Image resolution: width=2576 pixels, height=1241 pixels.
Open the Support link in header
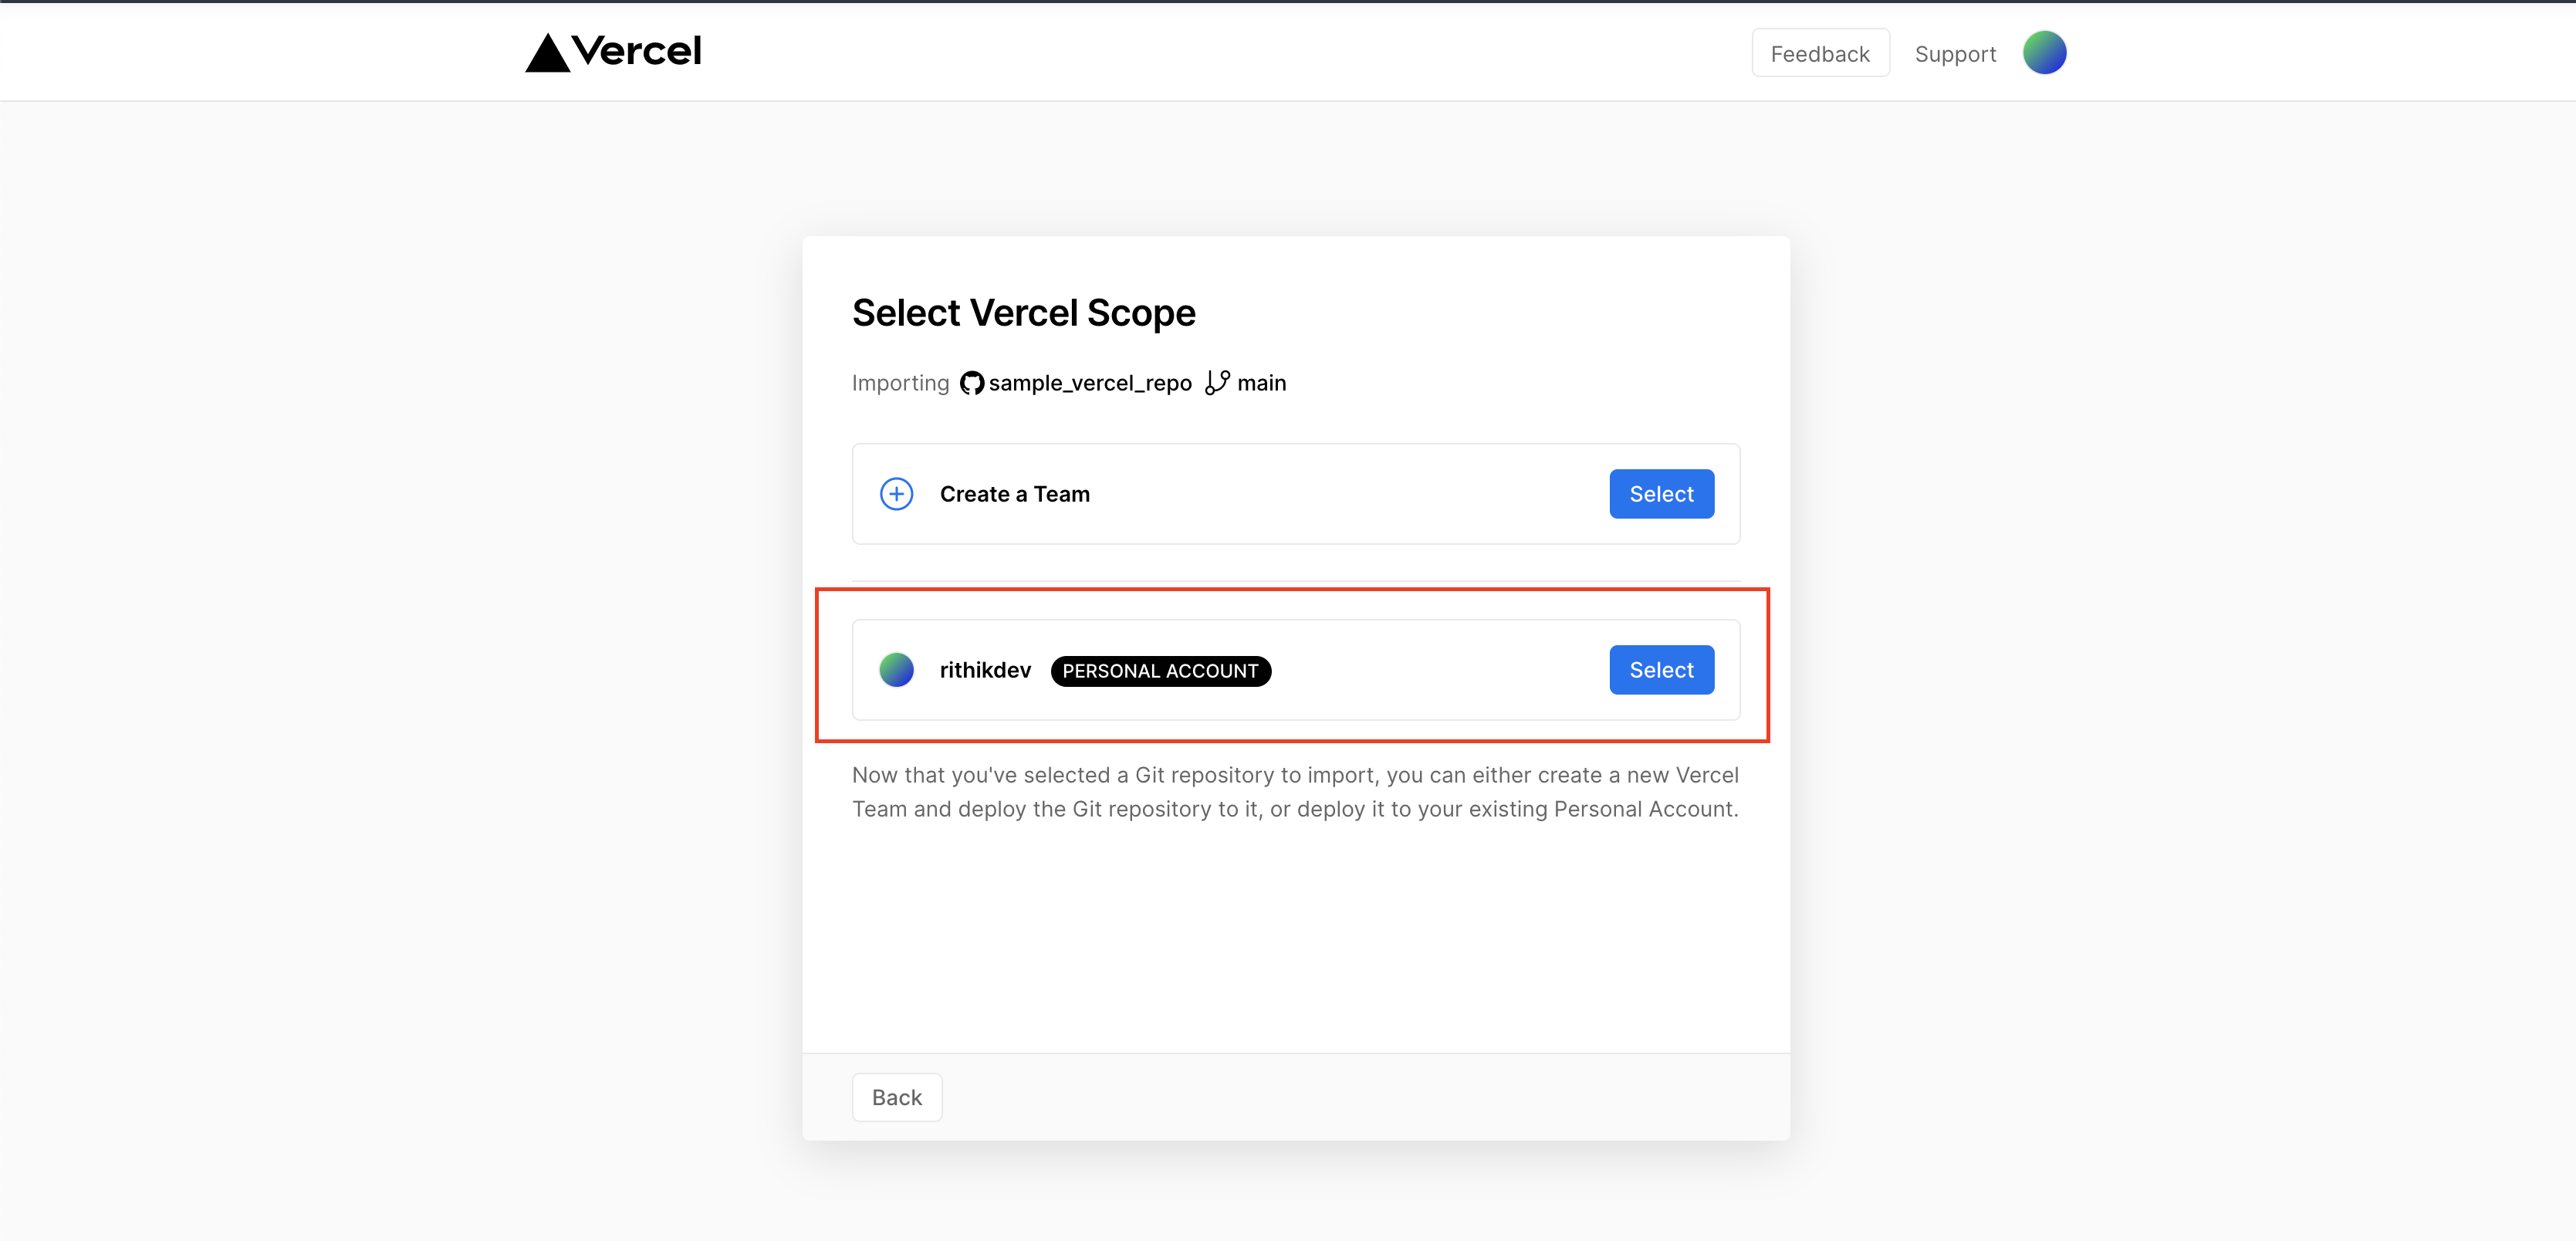coord(1954,54)
